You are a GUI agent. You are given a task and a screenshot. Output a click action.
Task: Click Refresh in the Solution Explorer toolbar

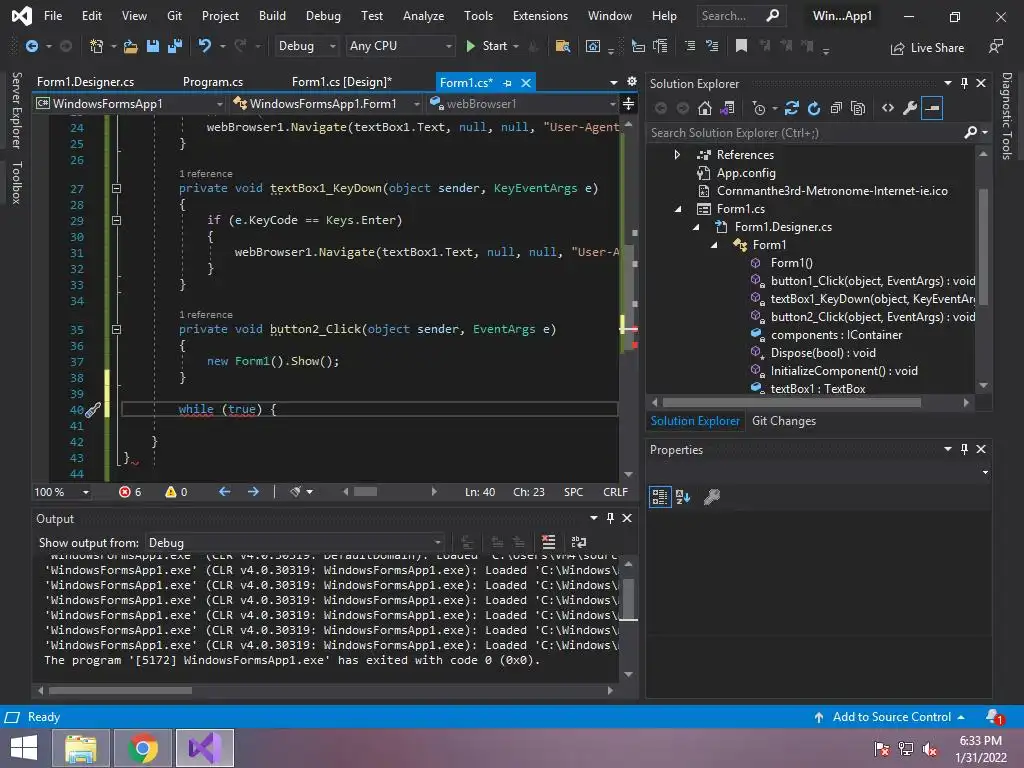(814, 108)
